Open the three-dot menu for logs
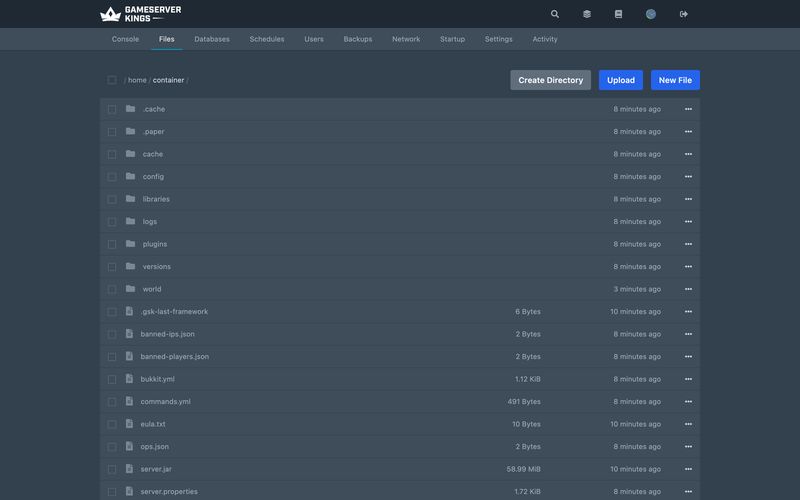The image size is (800, 500). 688,221
